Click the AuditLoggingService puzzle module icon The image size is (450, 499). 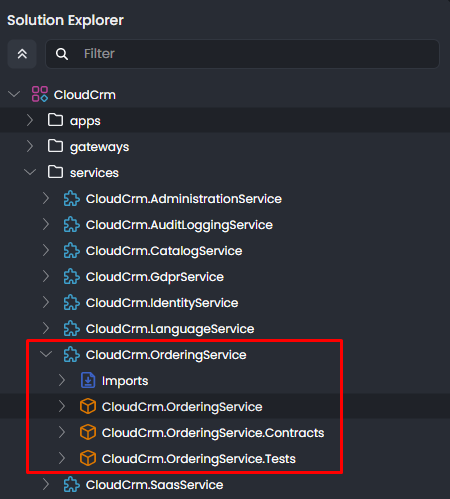(x=72, y=225)
